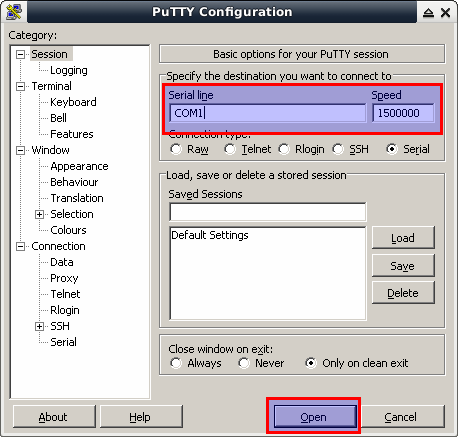Collapse the Connection category node

point(20,246)
